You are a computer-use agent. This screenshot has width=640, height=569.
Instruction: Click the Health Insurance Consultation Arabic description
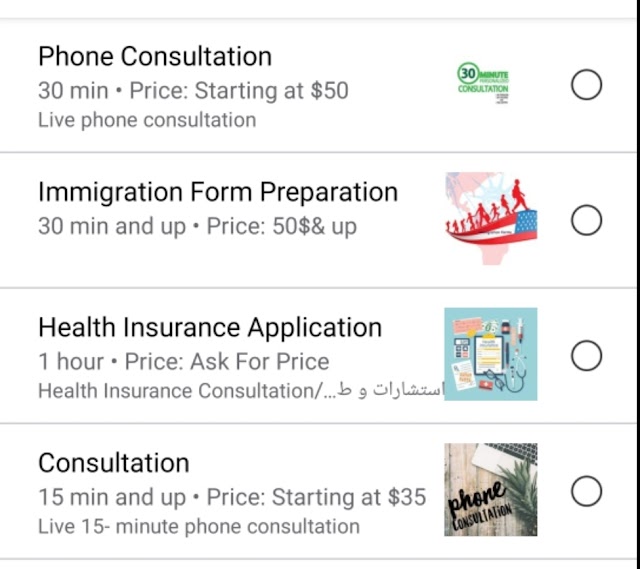coord(240,391)
